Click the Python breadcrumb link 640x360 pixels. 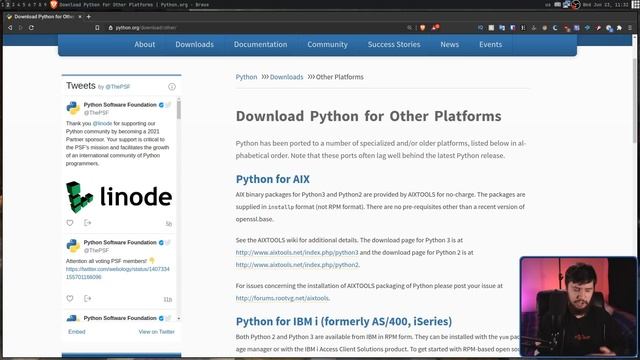(246, 77)
